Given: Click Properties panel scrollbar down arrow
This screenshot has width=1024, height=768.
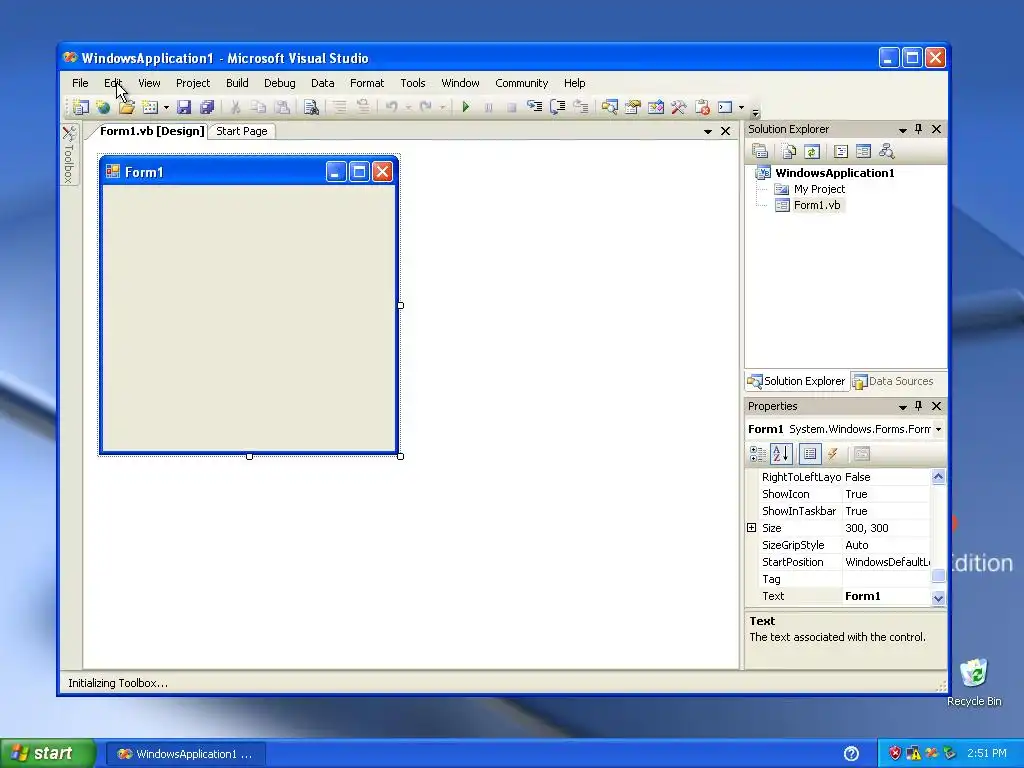Looking at the screenshot, I should [938, 598].
